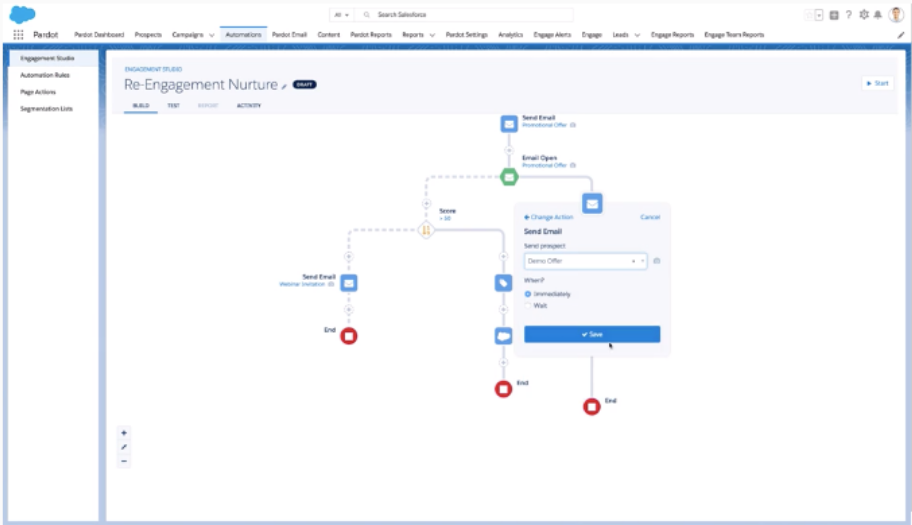Image resolution: width=912 pixels, height=525 pixels.
Task: Open the Analytics tab
Action: tap(510, 35)
